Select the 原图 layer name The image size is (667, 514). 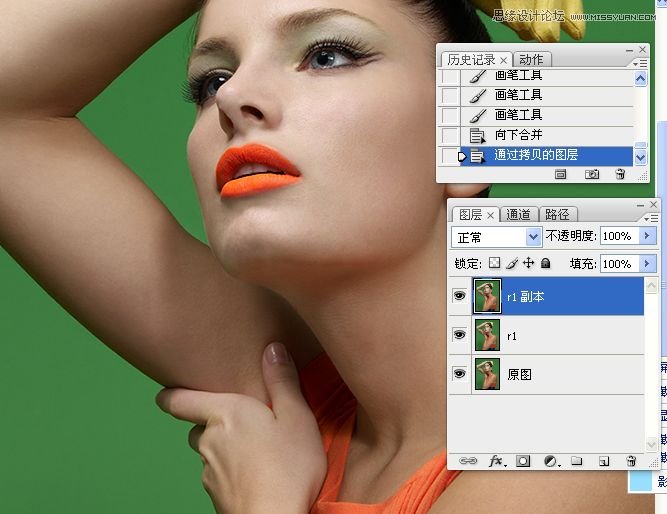click(519, 375)
